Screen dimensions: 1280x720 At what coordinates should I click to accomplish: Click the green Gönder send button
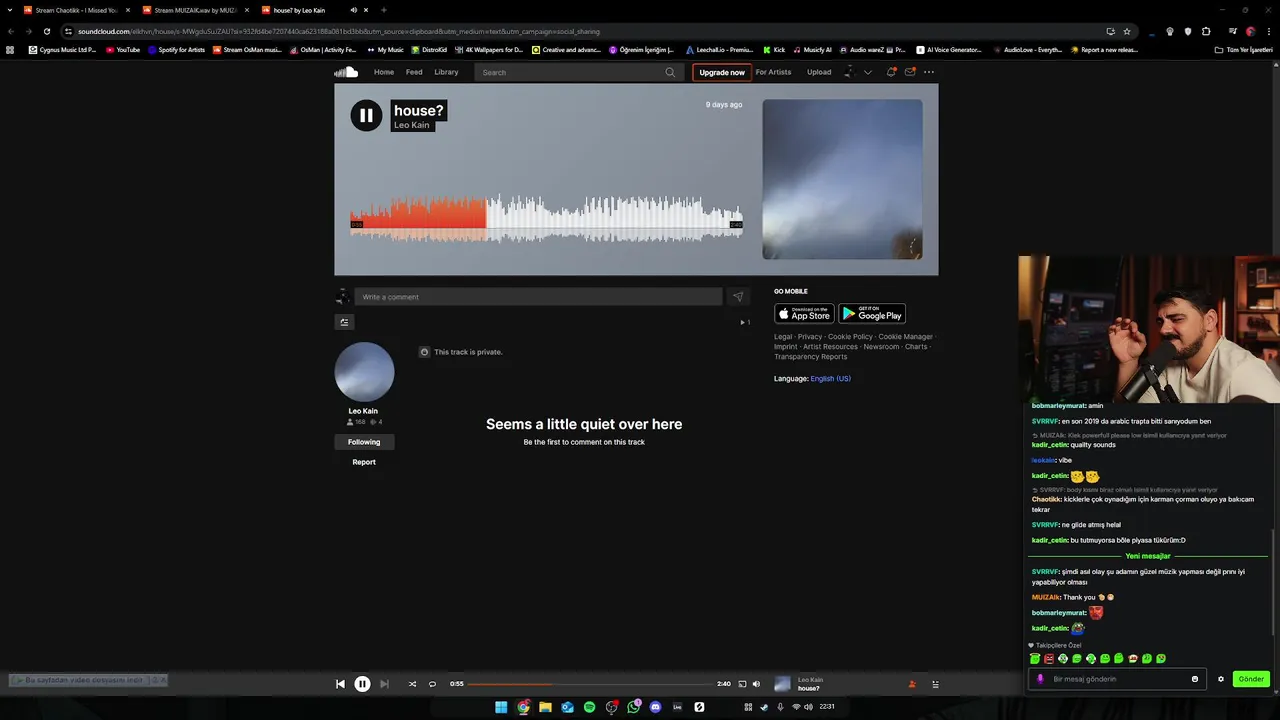[x=1251, y=679]
